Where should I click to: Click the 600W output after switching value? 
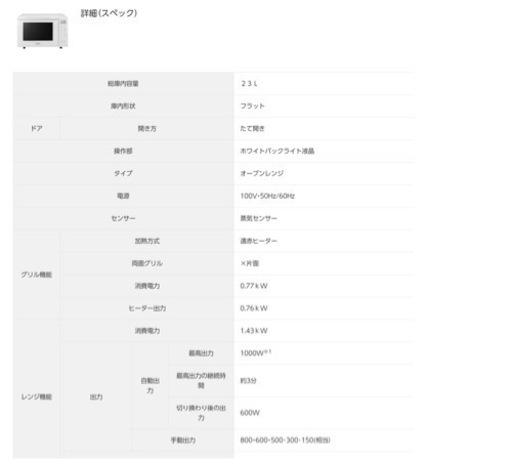point(250,413)
